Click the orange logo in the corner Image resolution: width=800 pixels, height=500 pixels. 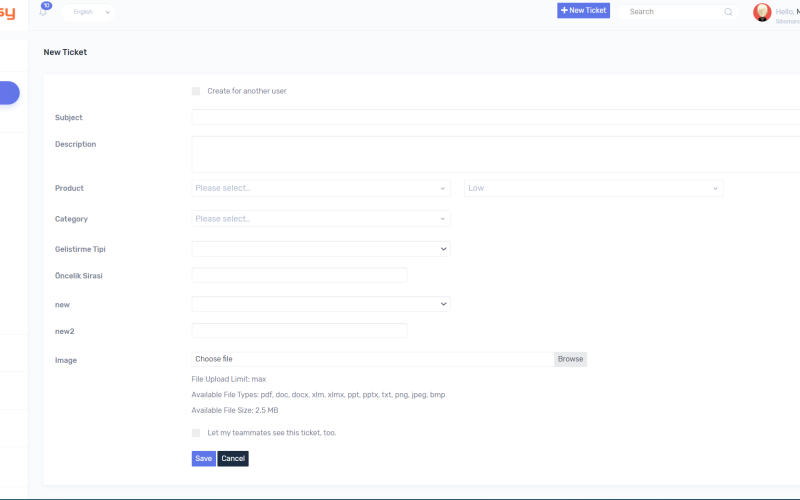[x=8, y=13]
